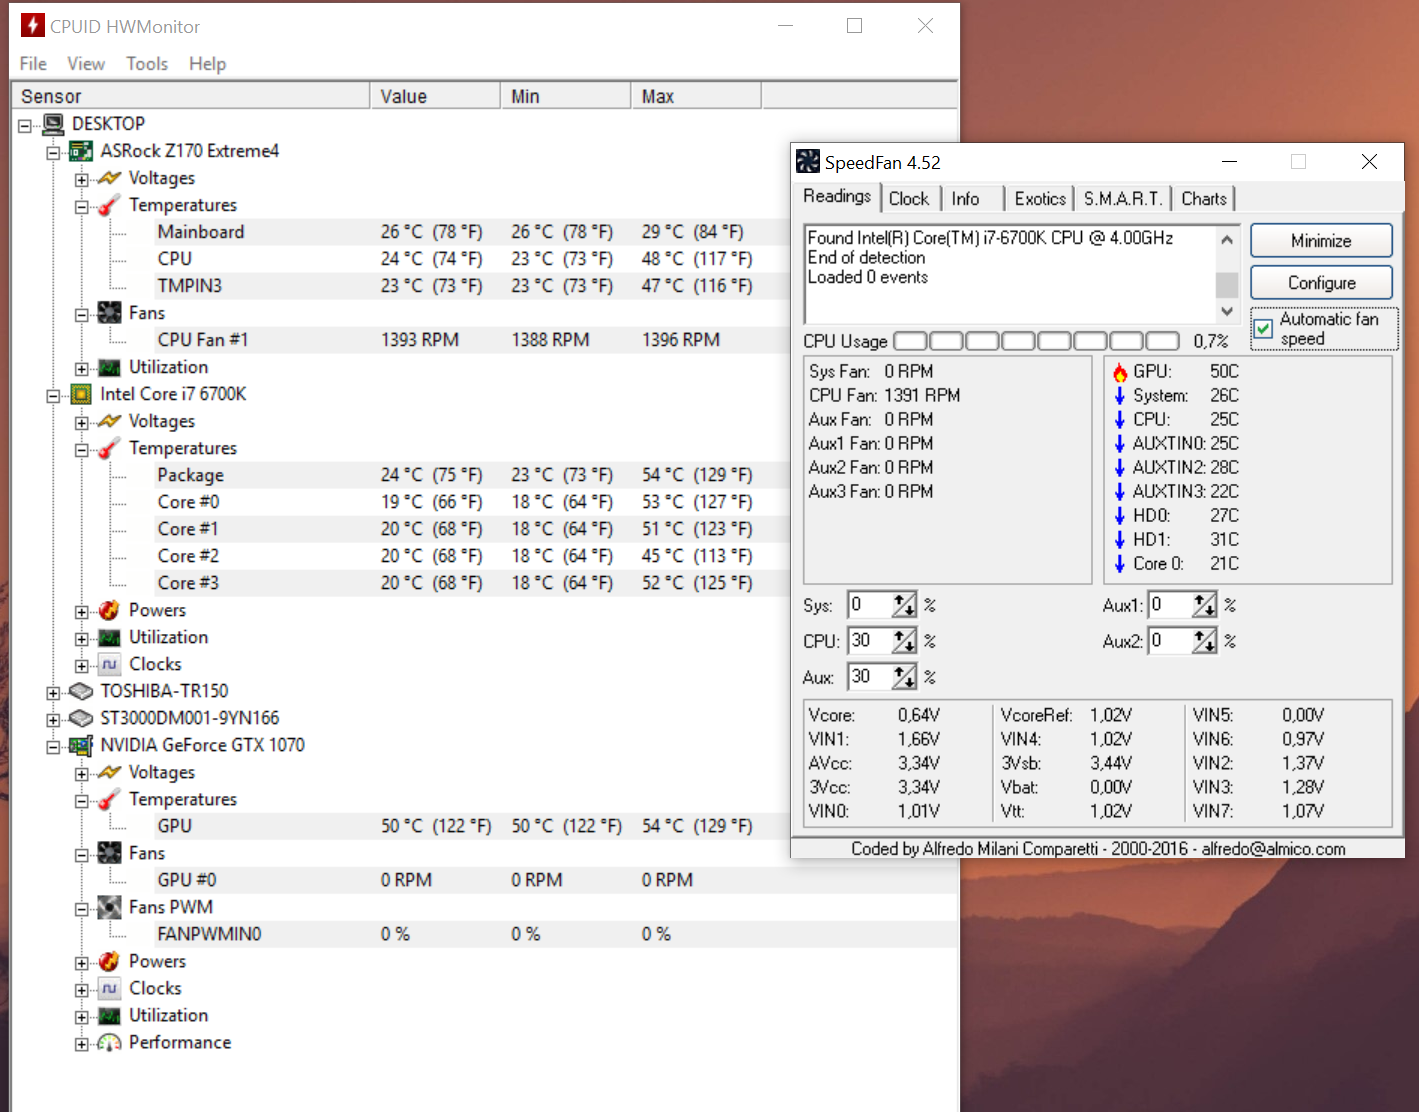The width and height of the screenshot is (1419, 1112).
Task: Click the Fans icon under NVIDIA GeForce
Action: (109, 853)
